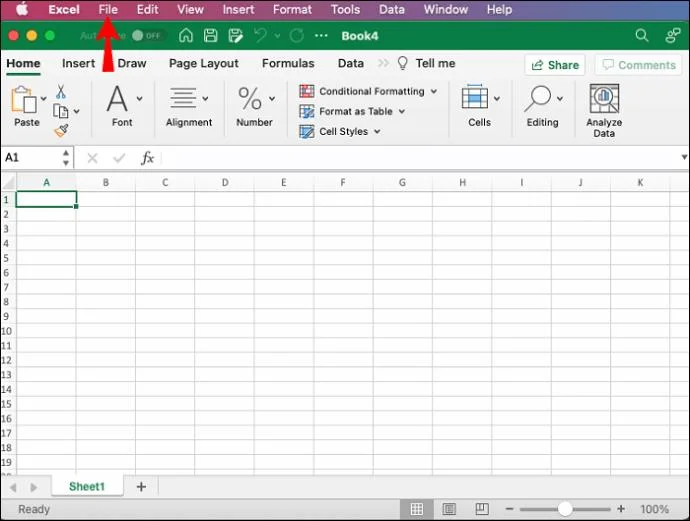The height and width of the screenshot is (521, 690).
Task: Open the Tools menu in menu bar
Action: (x=345, y=9)
